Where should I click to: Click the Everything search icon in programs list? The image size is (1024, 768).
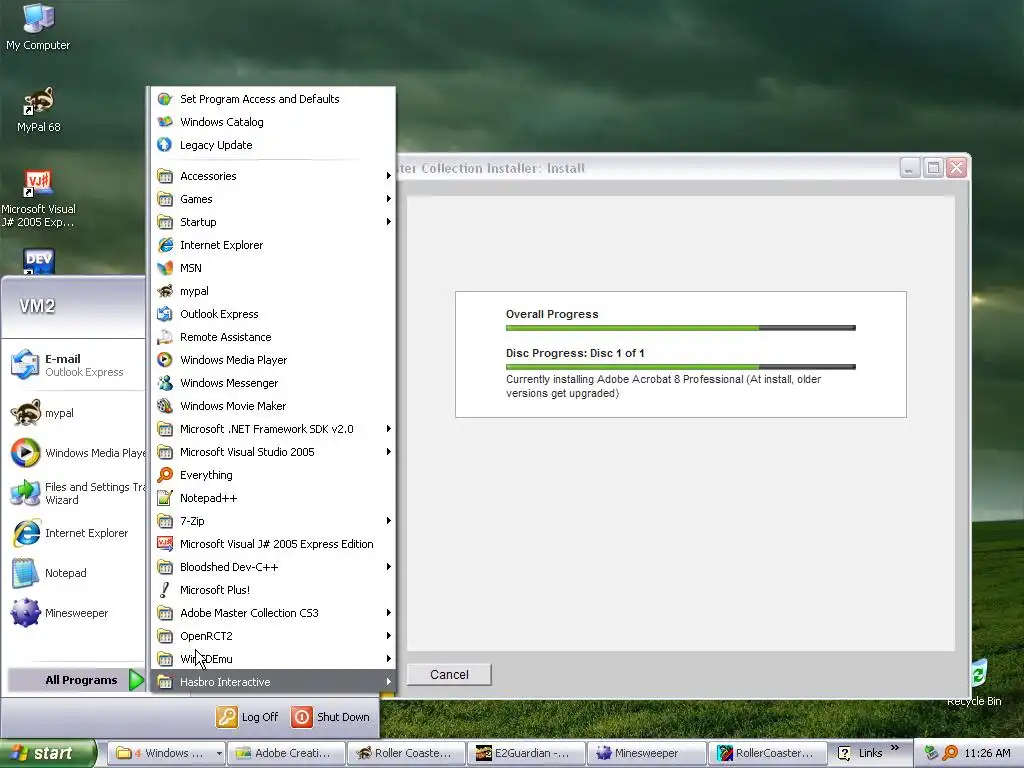point(165,475)
